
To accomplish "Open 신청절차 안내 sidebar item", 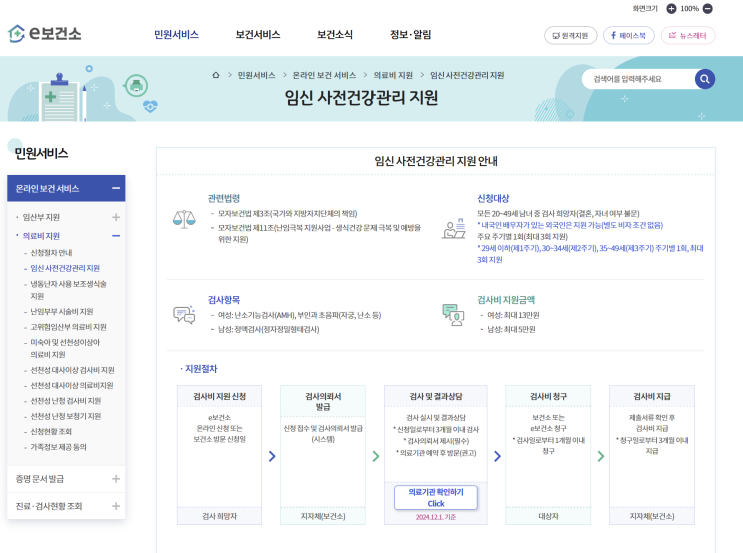I will [x=51, y=253].
